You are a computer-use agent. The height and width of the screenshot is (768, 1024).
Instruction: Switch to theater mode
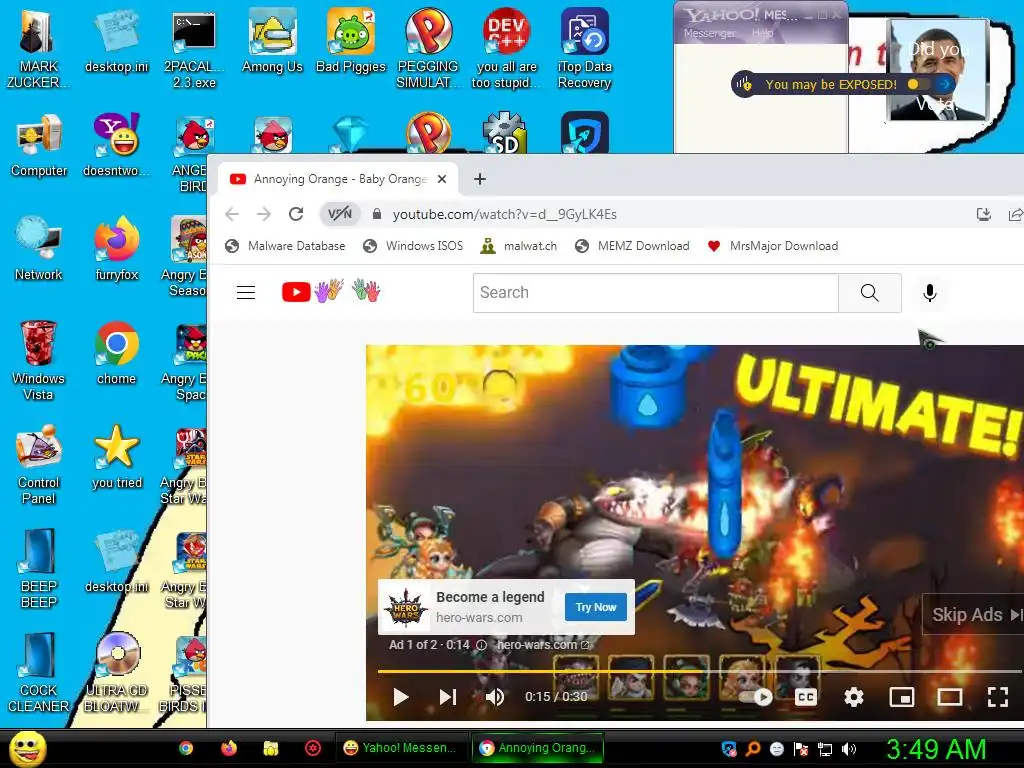coord(950,697)
